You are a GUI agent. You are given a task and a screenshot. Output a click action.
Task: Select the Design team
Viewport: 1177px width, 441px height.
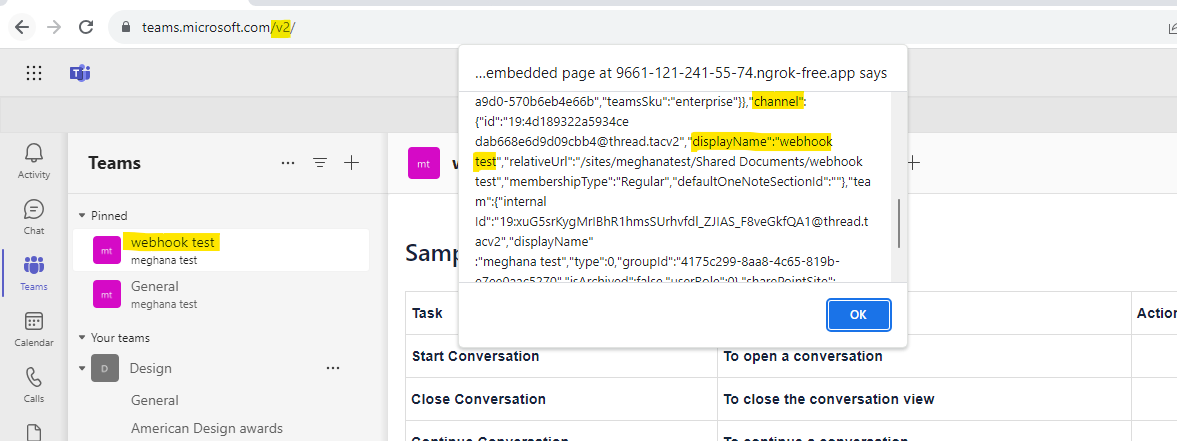(150, 368)
